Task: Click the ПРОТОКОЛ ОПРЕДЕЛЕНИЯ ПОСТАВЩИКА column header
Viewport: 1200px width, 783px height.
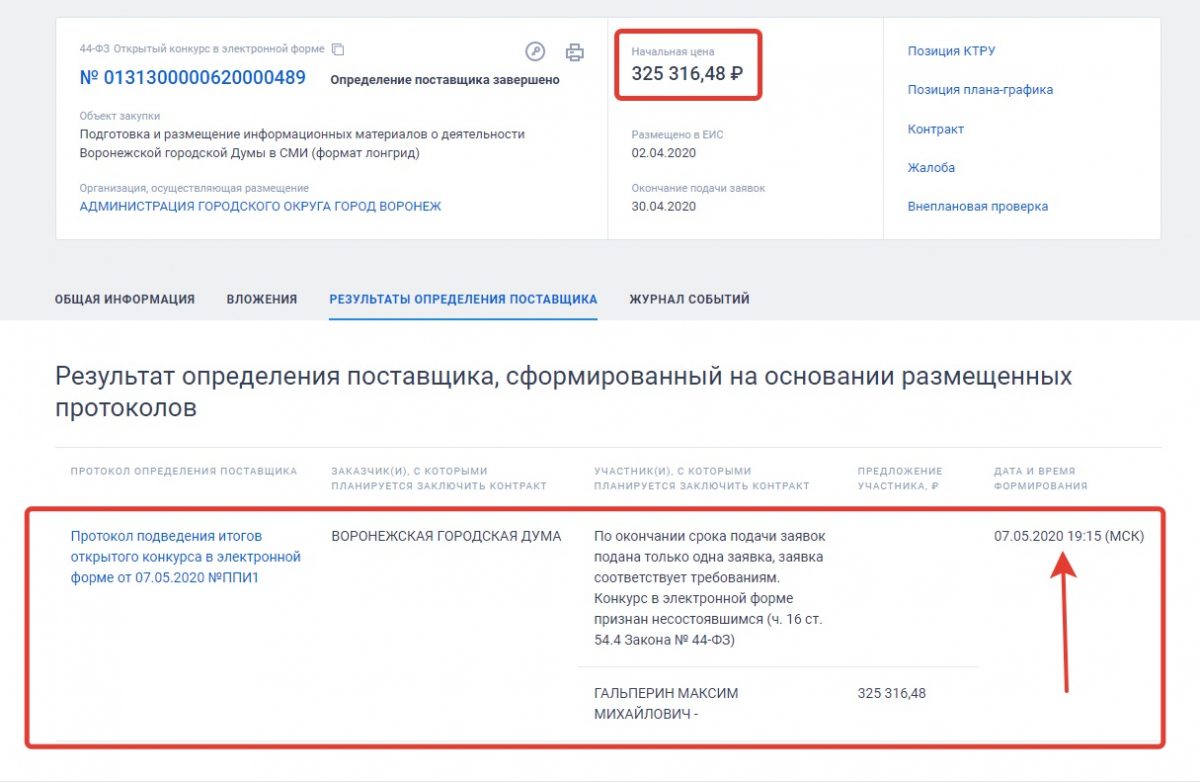Action: [x=184, y=471]
